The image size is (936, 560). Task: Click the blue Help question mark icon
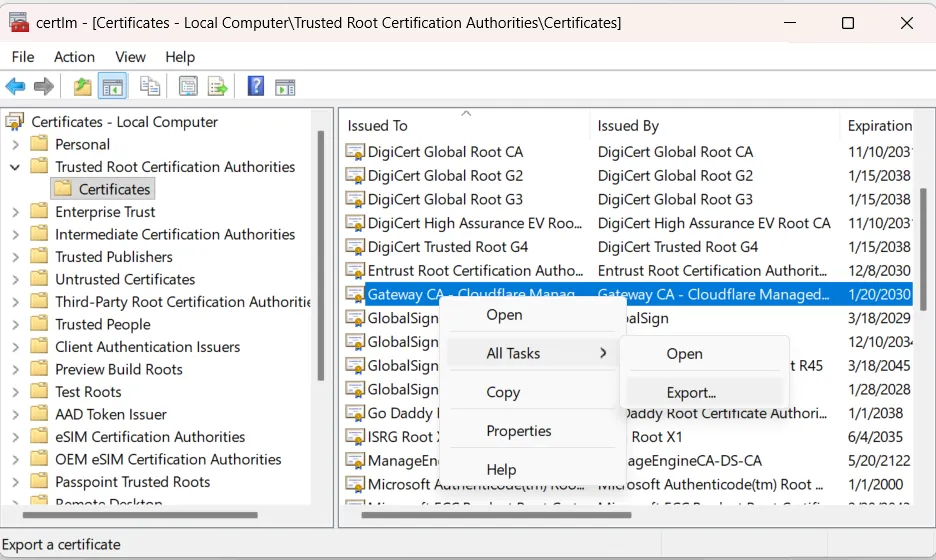click(255, 87)
